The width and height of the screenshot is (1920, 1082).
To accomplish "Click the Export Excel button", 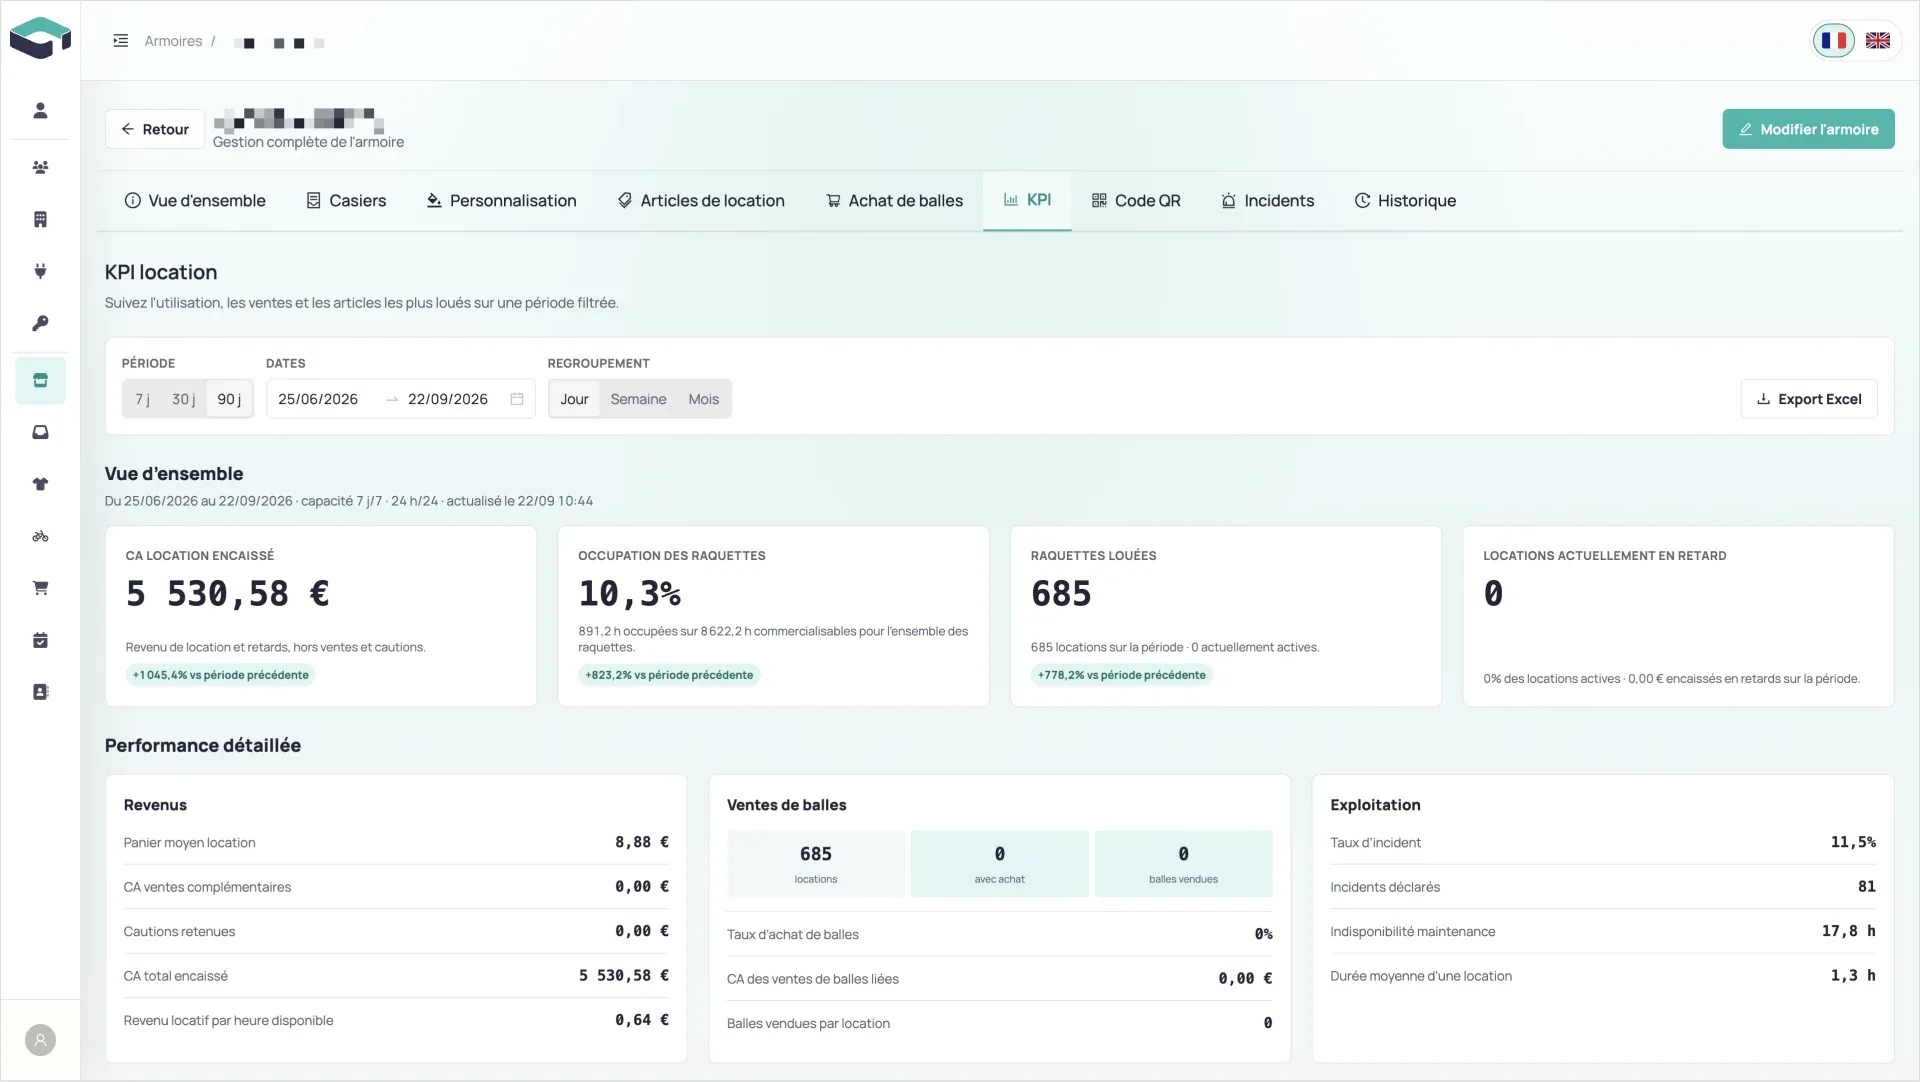I will point(1808,399).
